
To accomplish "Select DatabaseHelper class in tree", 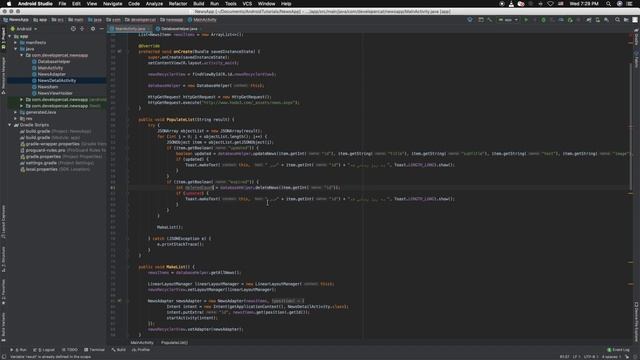I will [54, 62].
